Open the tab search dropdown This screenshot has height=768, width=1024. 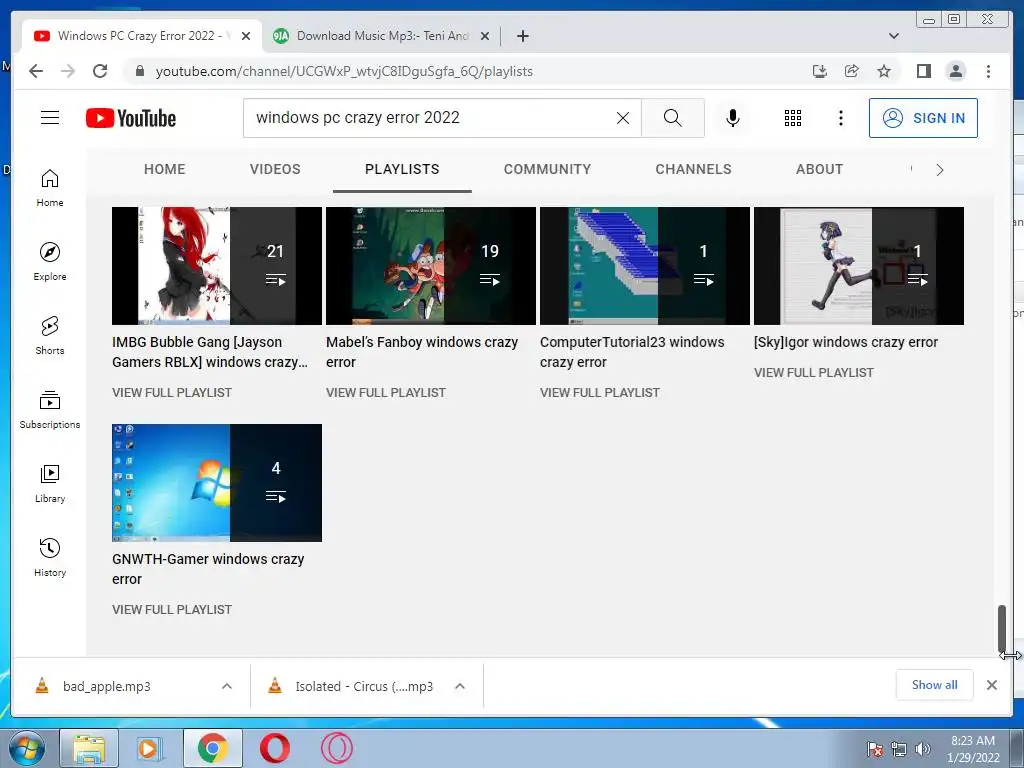click(893, 36)
